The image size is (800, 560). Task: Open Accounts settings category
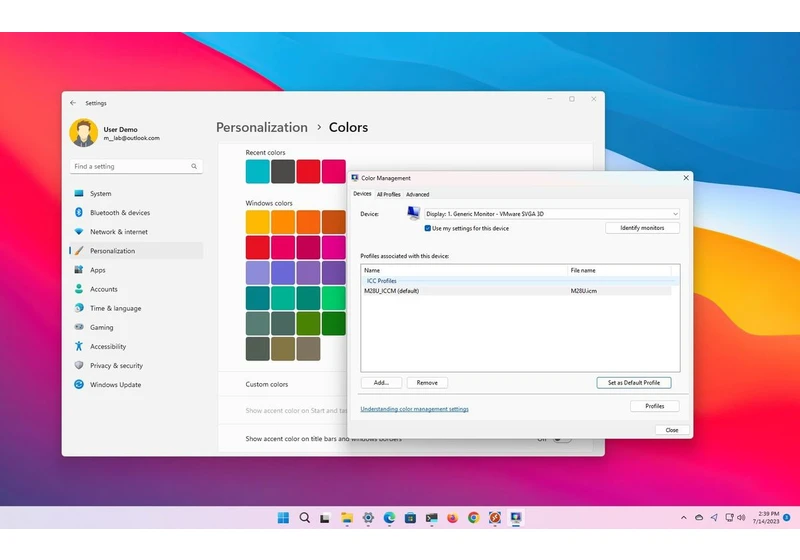136,289
